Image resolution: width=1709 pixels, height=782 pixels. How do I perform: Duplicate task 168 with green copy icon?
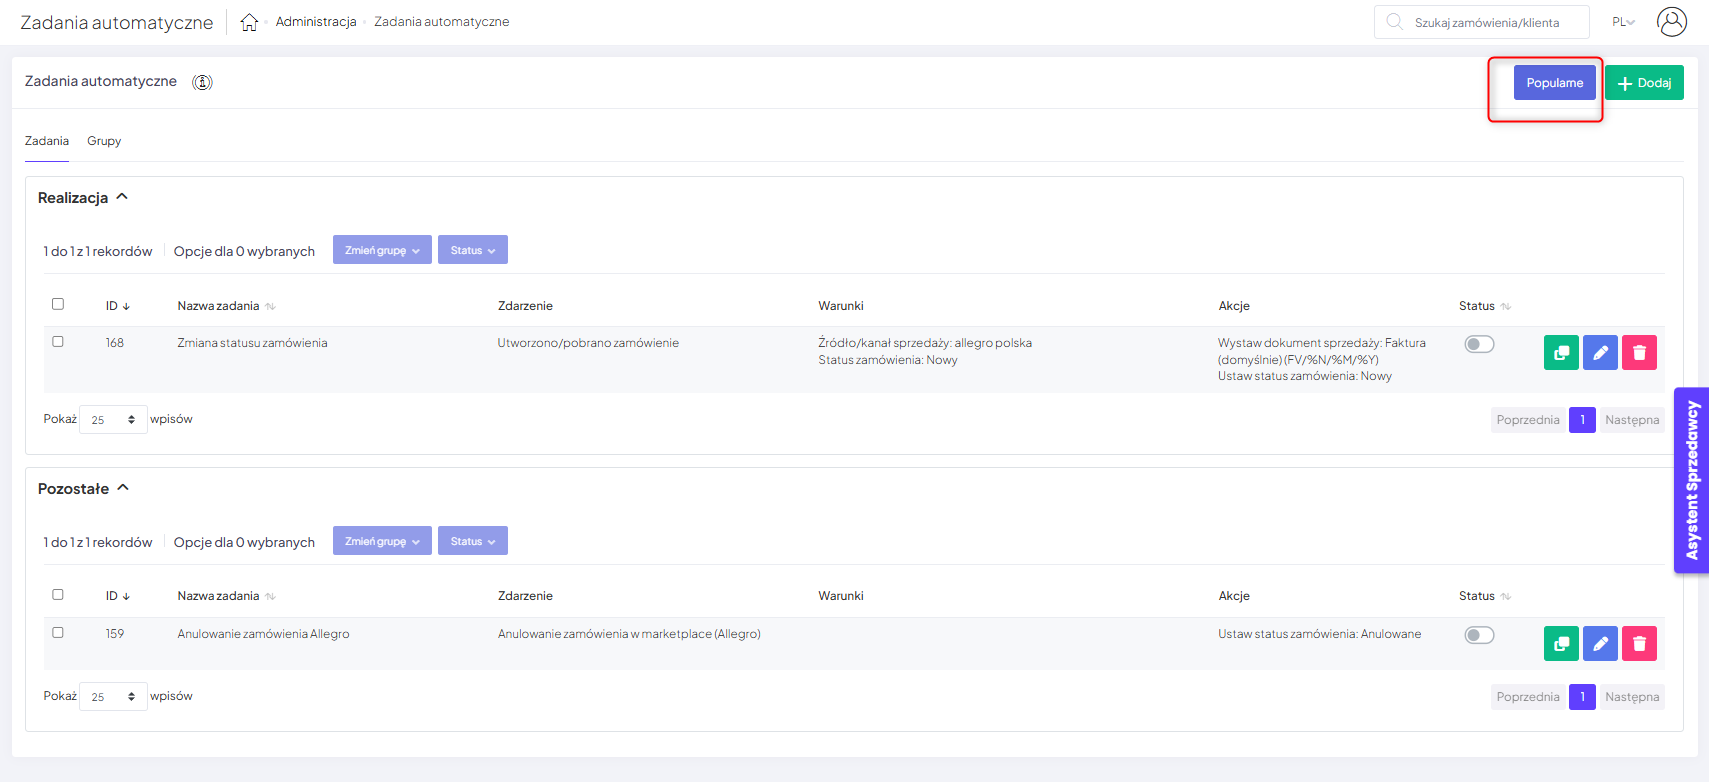click(1560, 352)
